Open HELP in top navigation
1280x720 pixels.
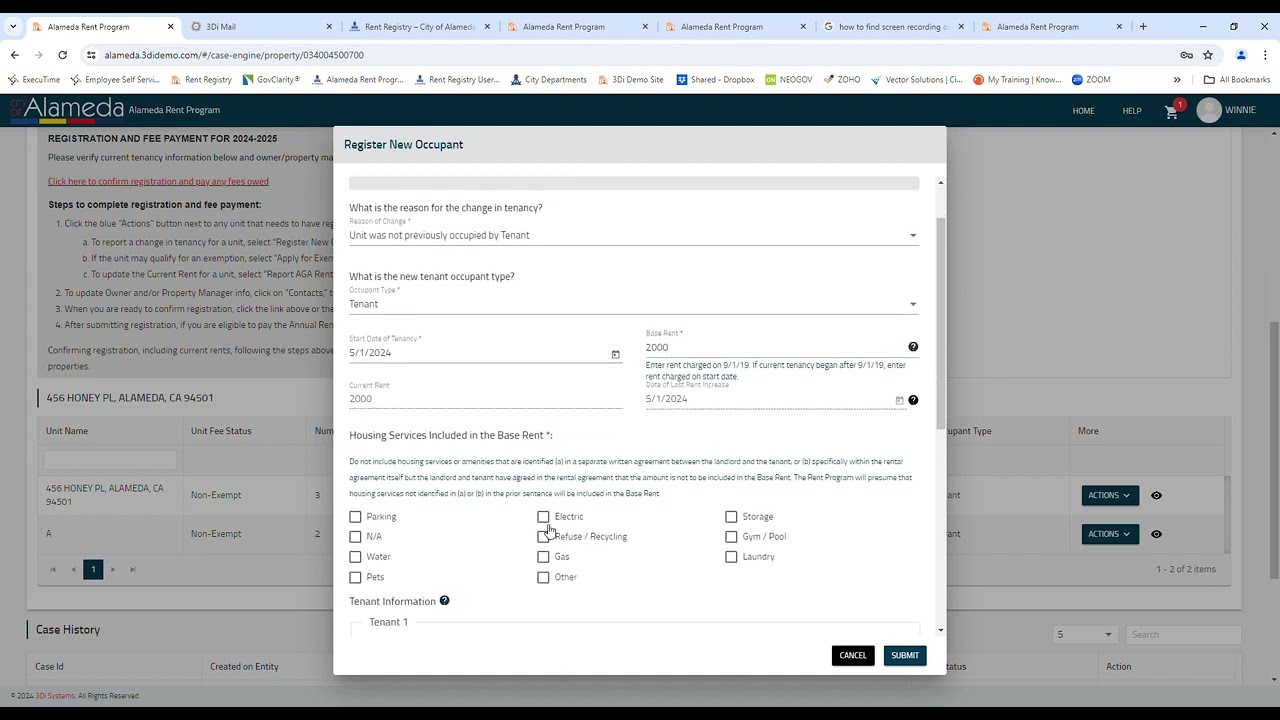[x=1131, y=111]
